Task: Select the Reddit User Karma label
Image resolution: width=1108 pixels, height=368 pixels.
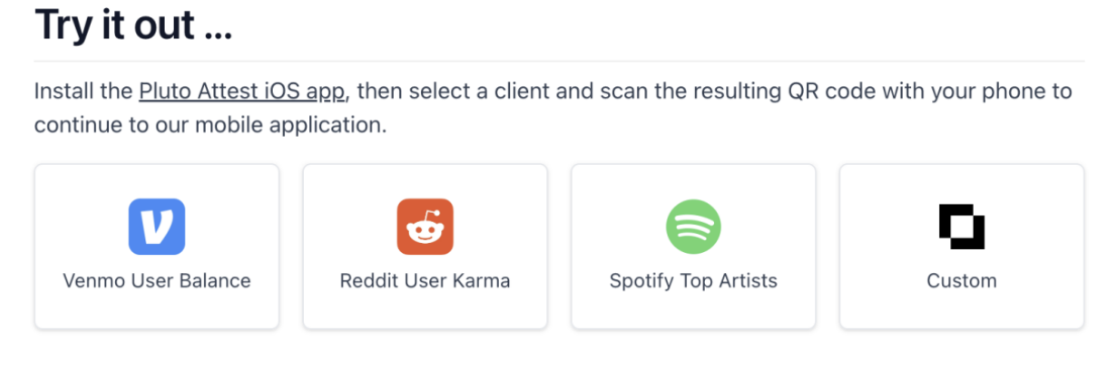Action: click(x=425, y=280)
